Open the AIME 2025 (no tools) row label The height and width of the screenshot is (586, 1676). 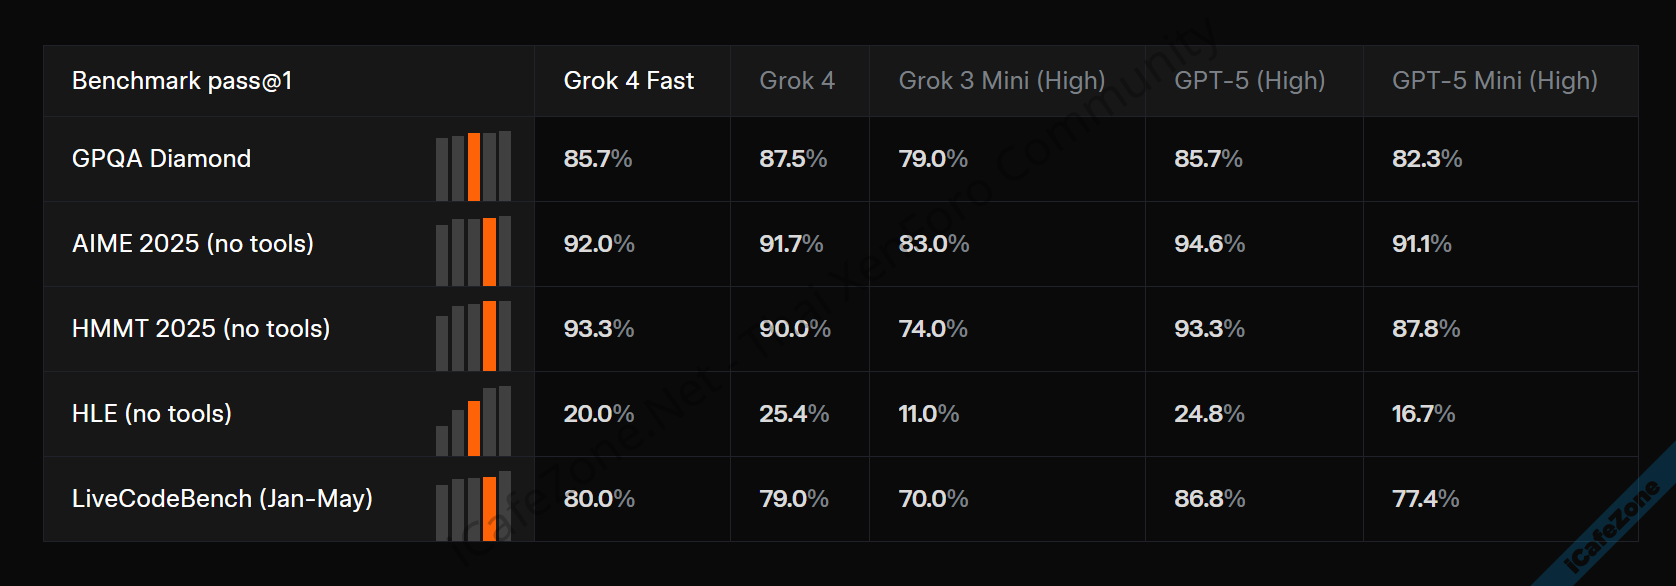(193, 244)
